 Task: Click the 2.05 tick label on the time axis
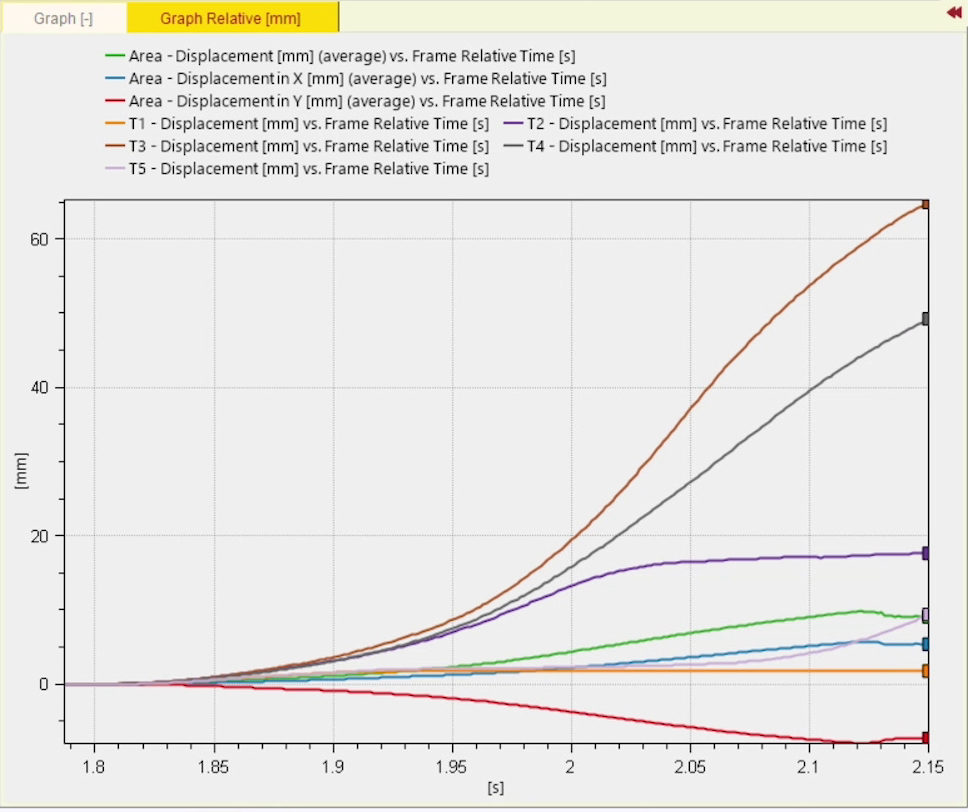tap(690, 767)
